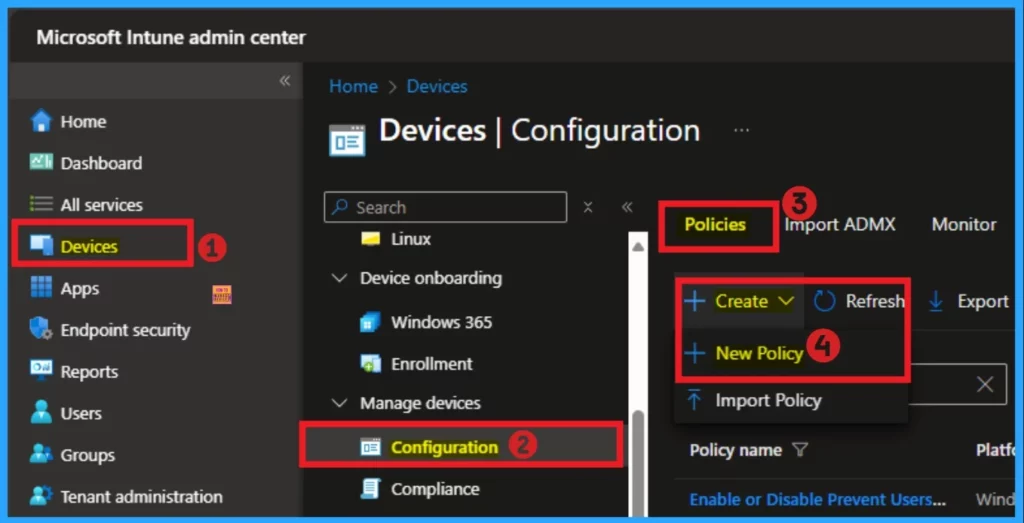Click the Refresh button
The width and height of the screenshot is (1024, 523).
click(860, 301)
